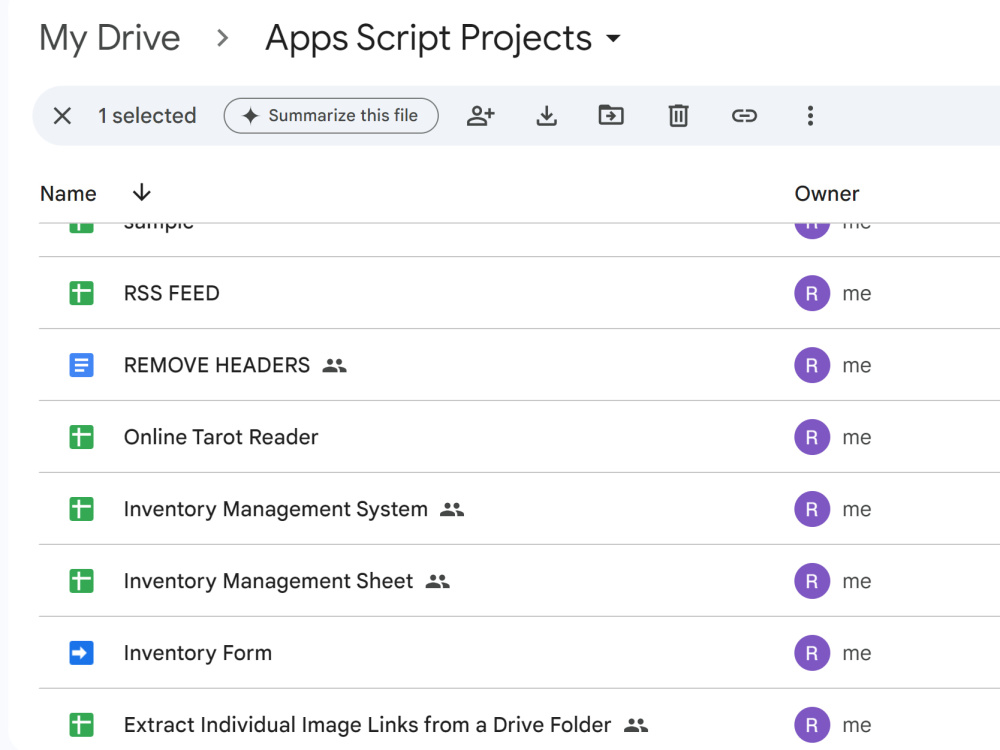Click Summarize this file button
The width and height of the screenshot is (1000, 750).
[331, 115]
